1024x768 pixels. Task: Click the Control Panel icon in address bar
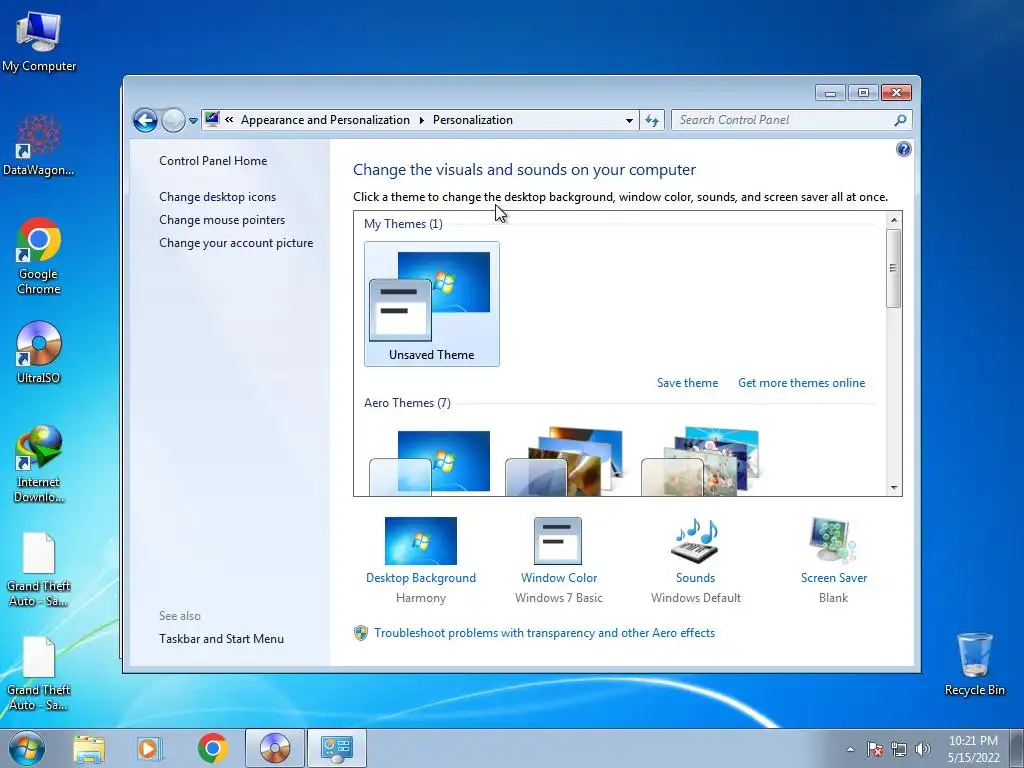pos(212,120)
